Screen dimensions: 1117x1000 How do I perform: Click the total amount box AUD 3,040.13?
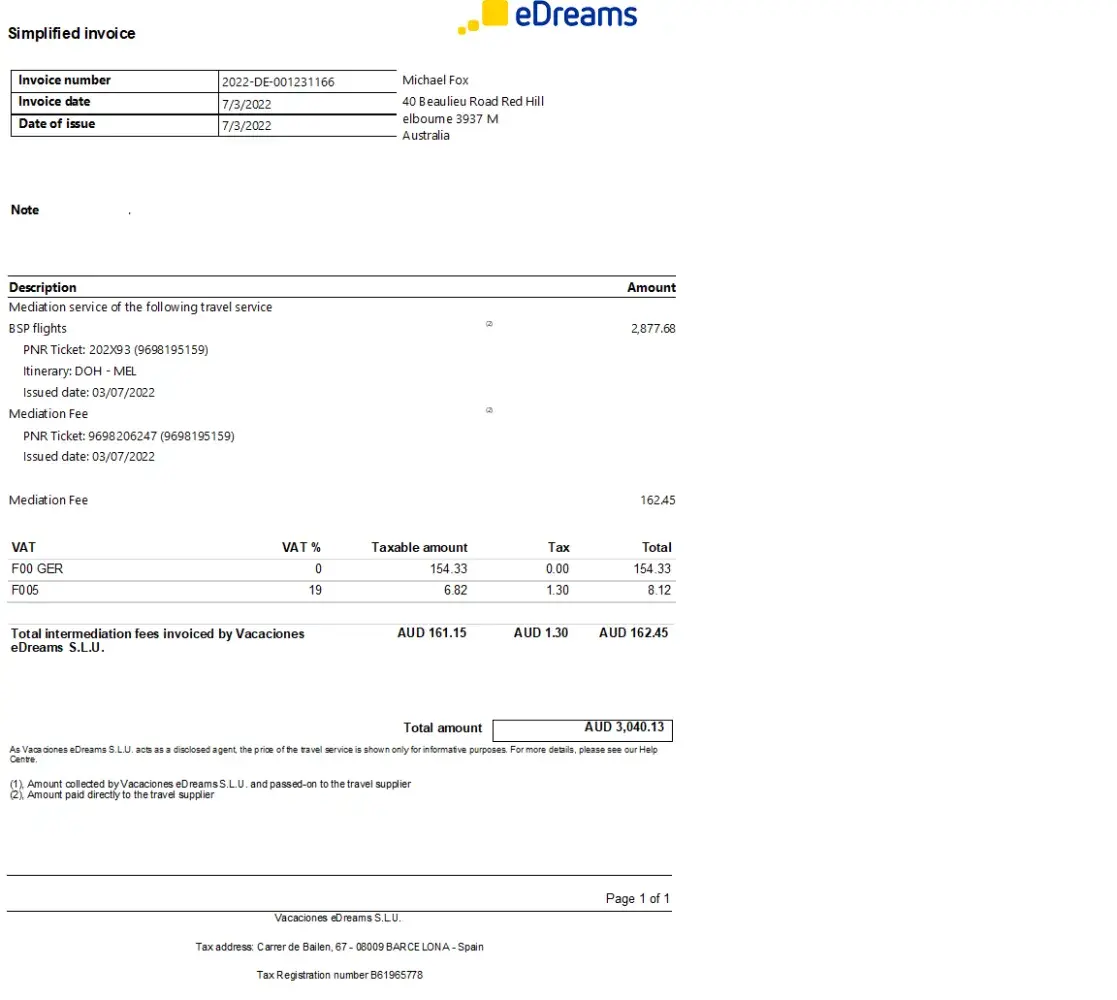582,730
